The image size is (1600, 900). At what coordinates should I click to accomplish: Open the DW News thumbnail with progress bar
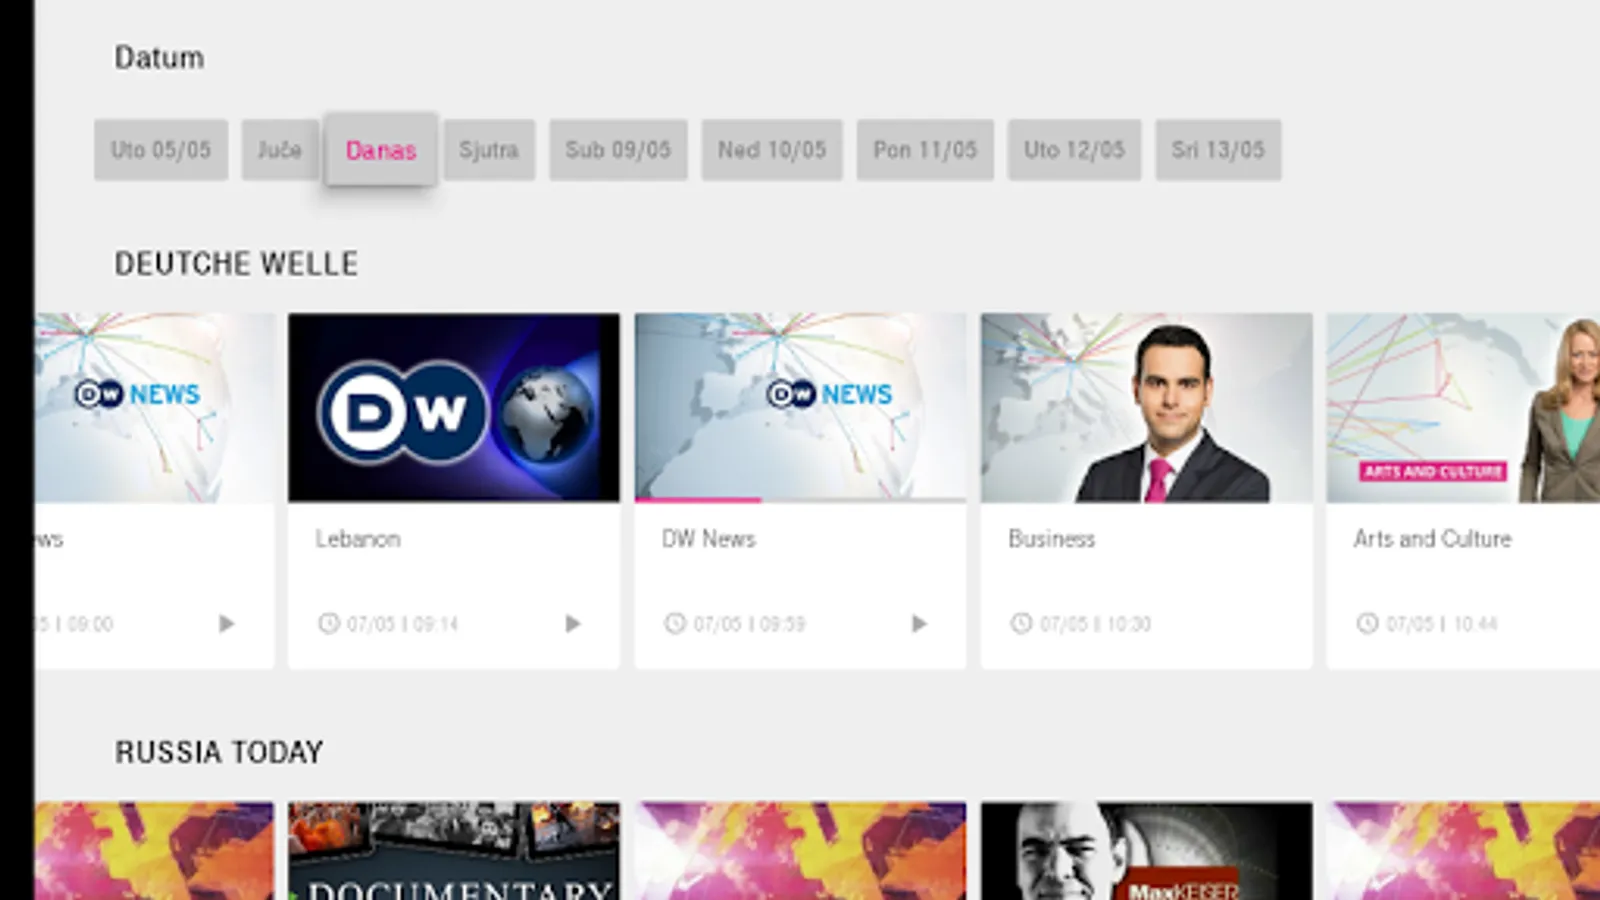pyautogui.click(x=800, y=408)
